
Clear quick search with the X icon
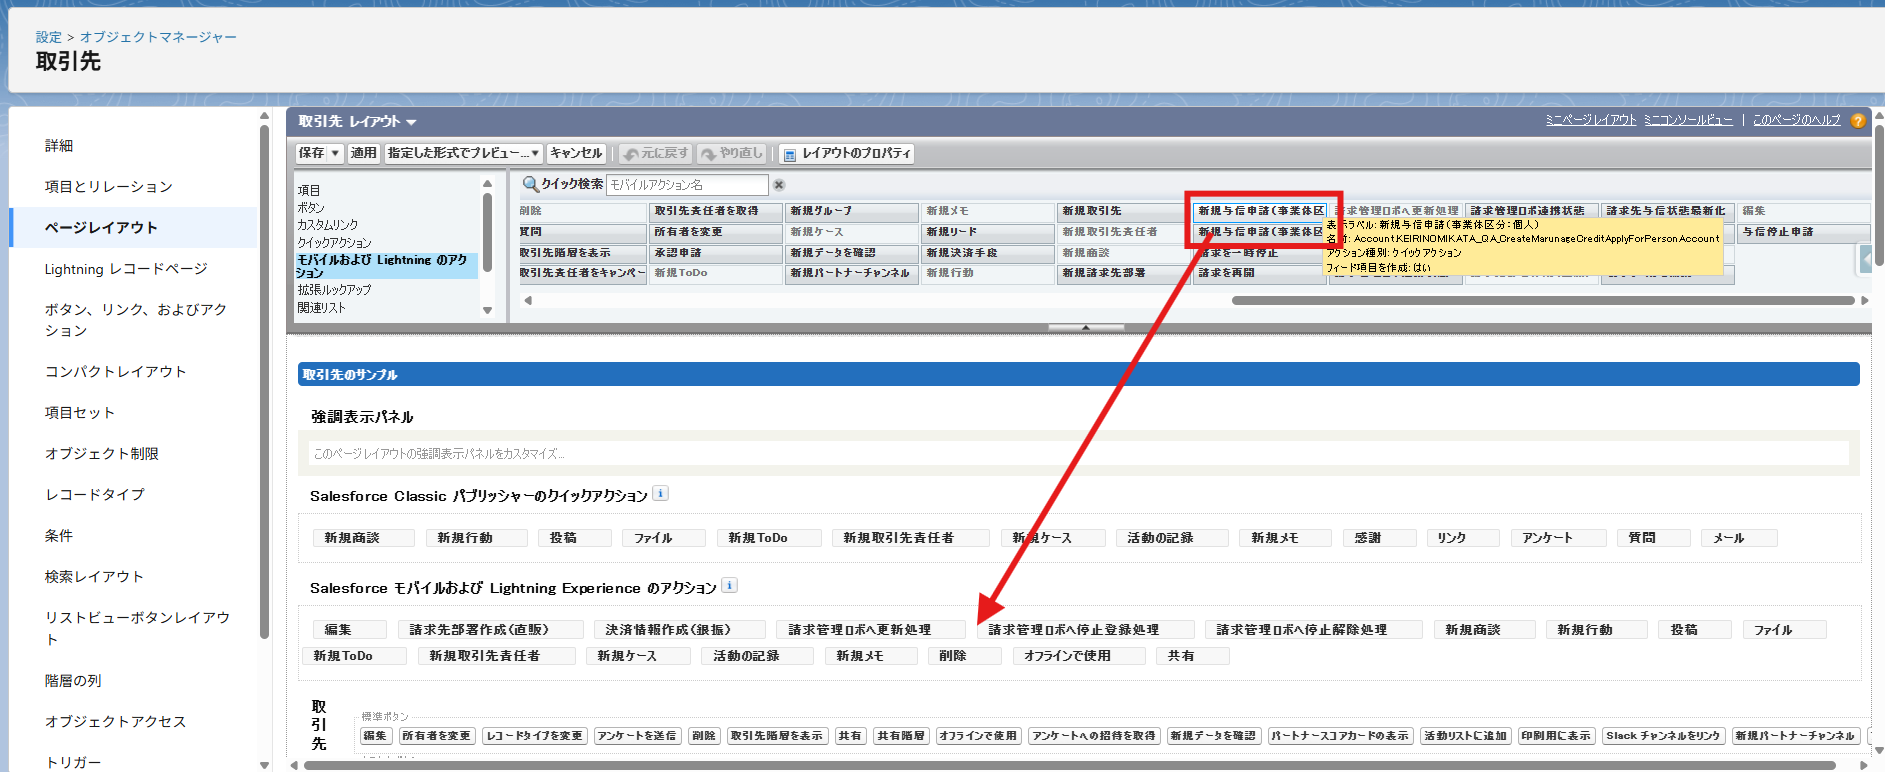pyautogui.click(x=779, y=185)
